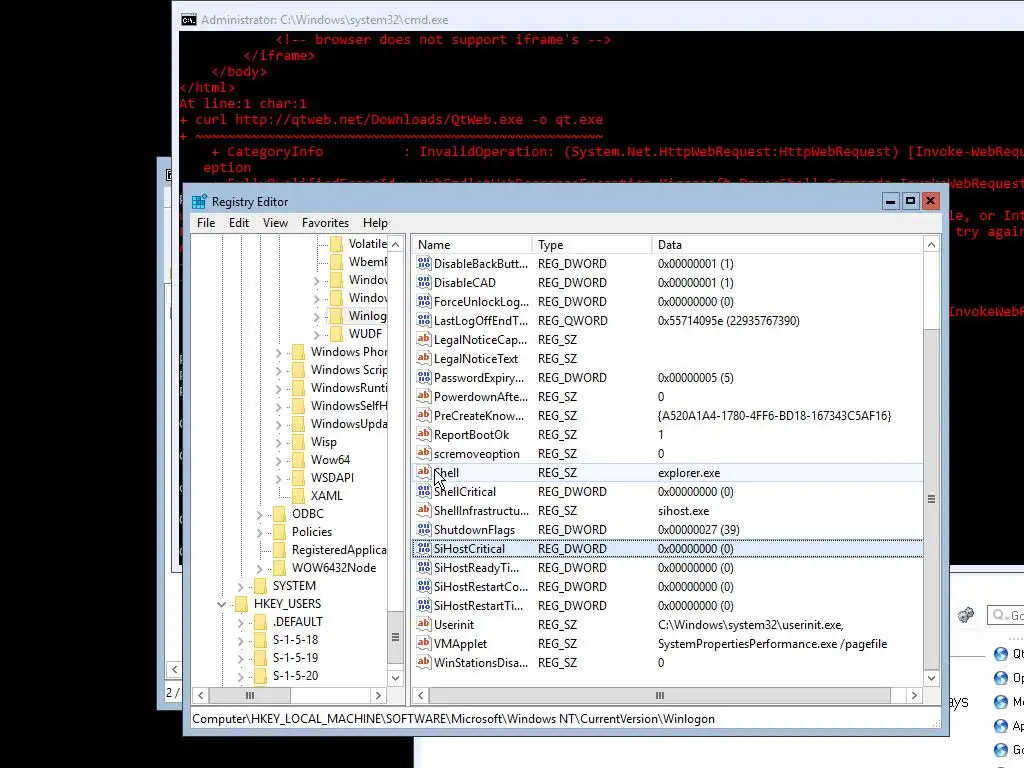Expand the SYSTEM hive

241,586
